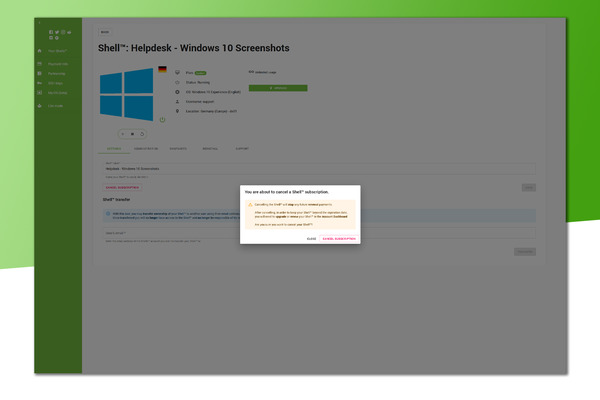Click the Windows 10 logo thumbnail
The width and height of the screenshot is (600, 400).
pyautogui.click(x=124, y=96)
